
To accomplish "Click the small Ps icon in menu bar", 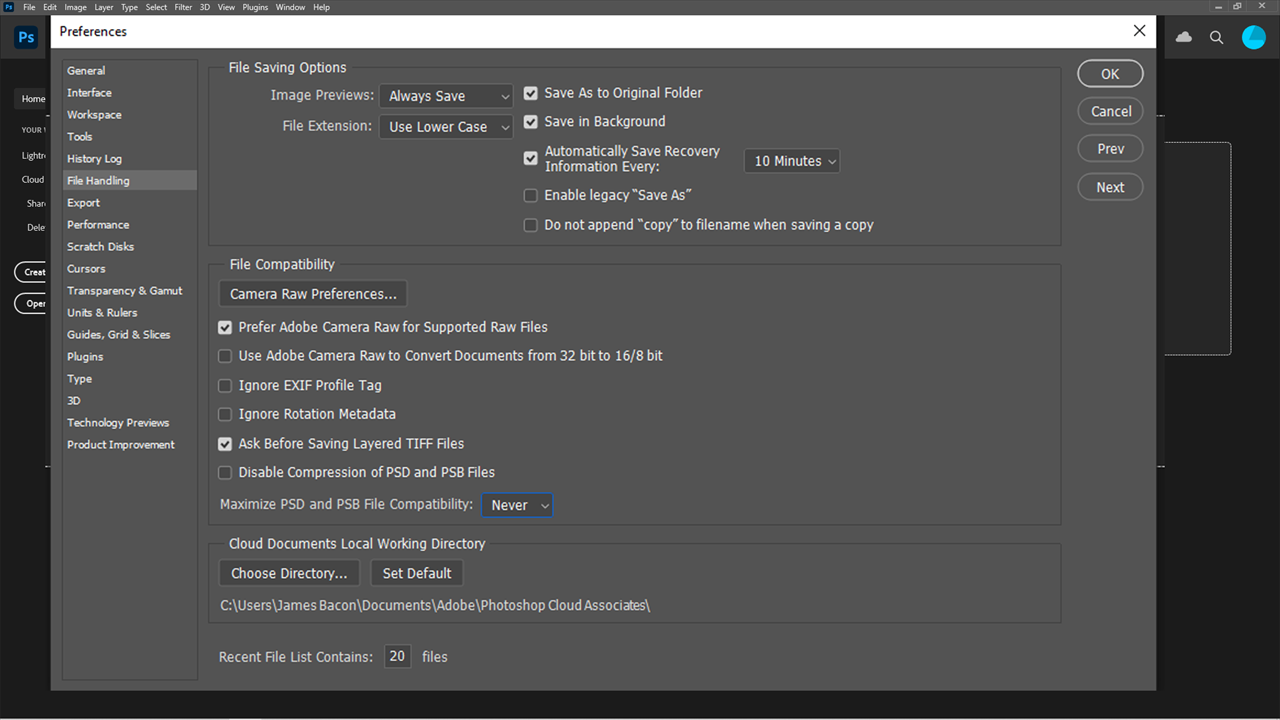I will (x=8, y=7).
